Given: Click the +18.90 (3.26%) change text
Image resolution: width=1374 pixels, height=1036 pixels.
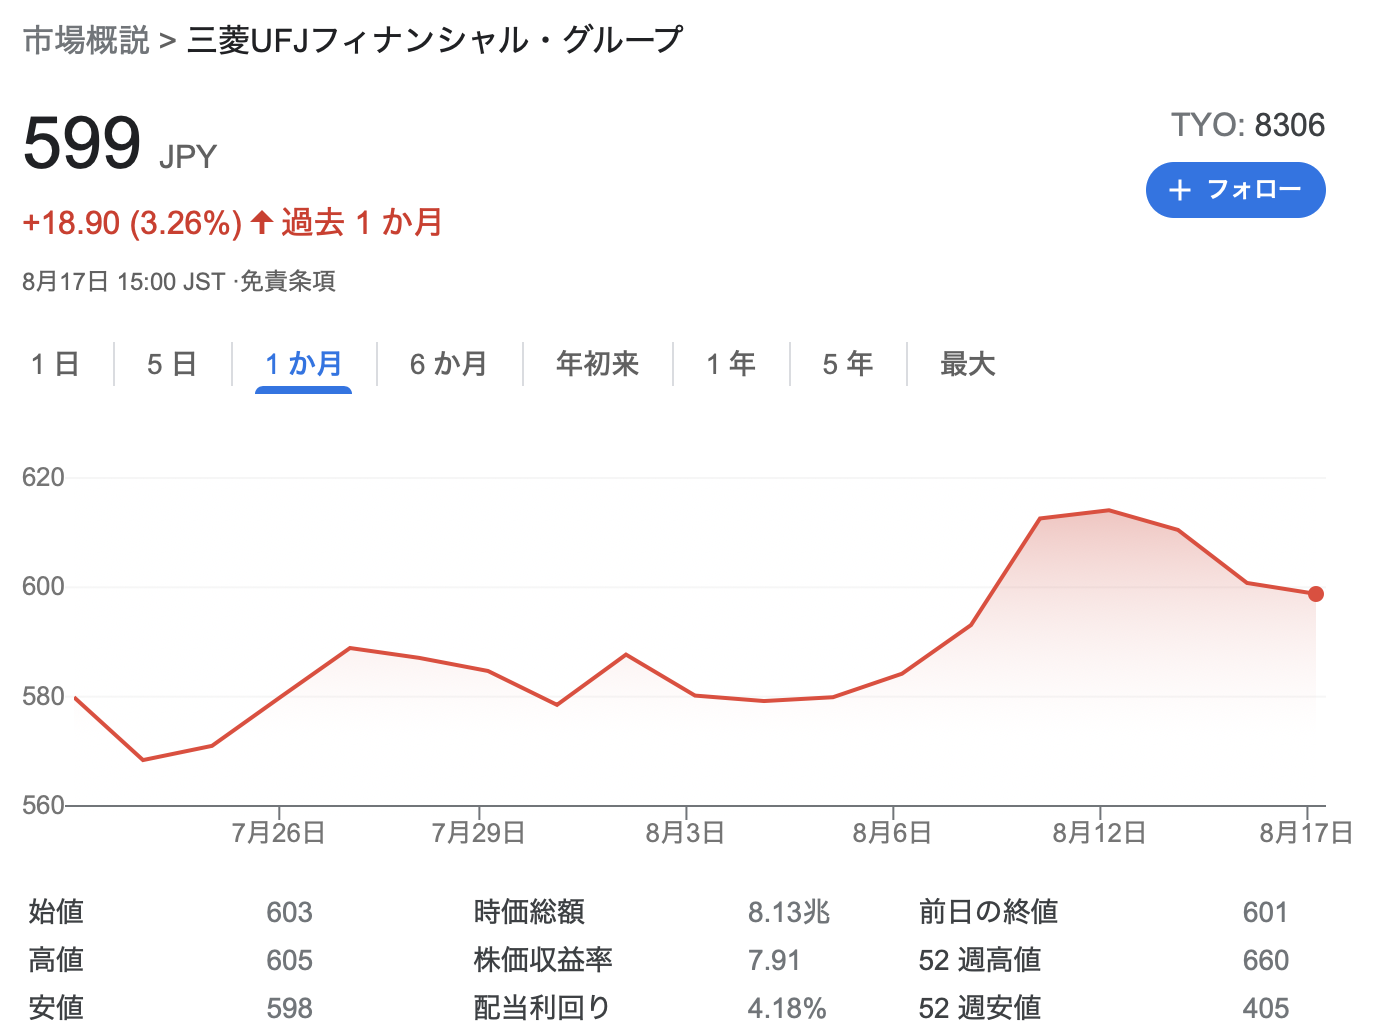Looking at the screenshot, I should click(132, 222).
